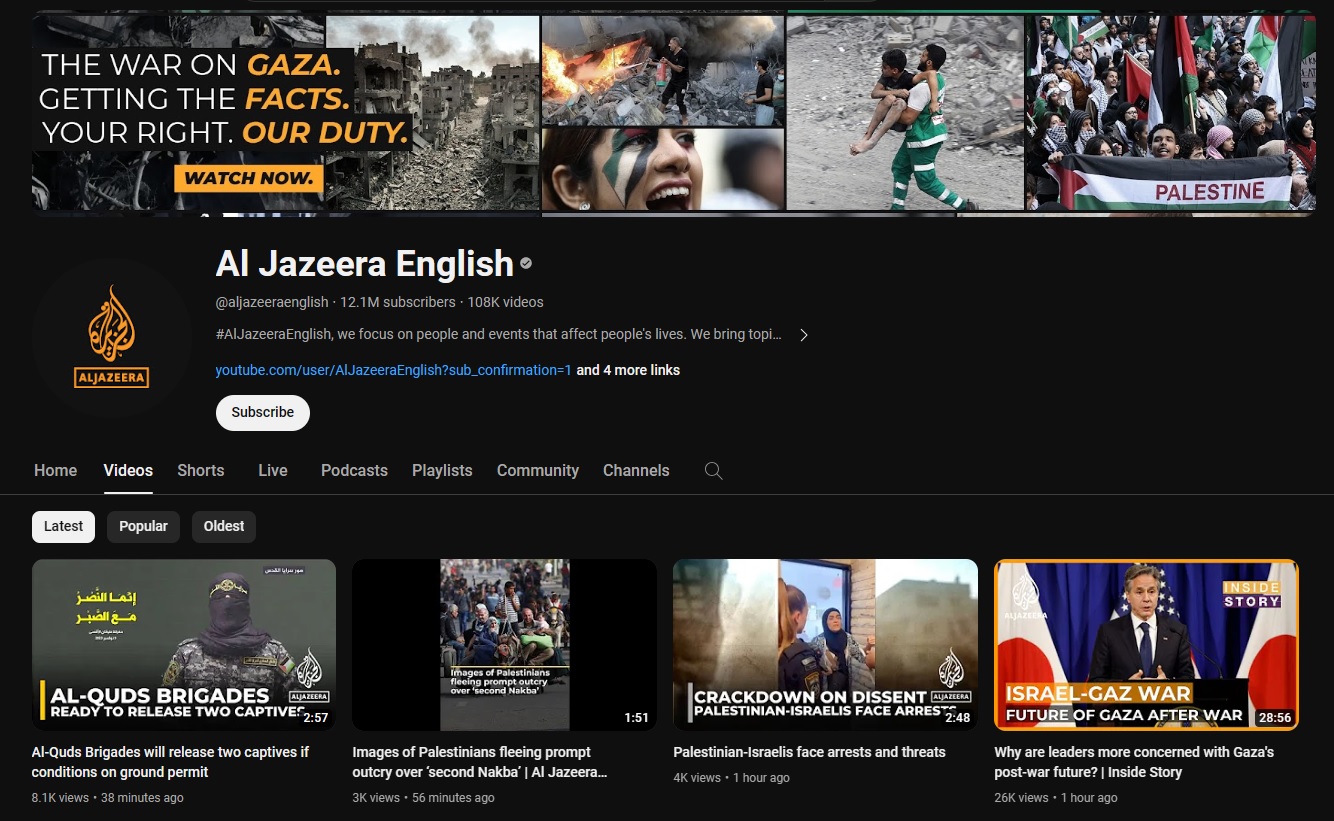Open Al-Quds Brigades video thumbnail
The height and width of the screenshot is (821, 1334).
pyautogui.click(x=184, y=645)
